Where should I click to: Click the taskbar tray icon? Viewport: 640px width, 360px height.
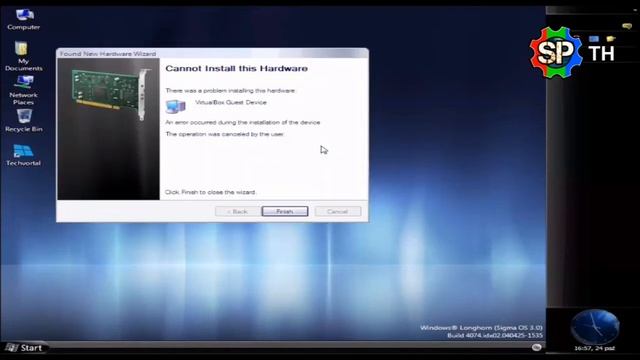coord(536,347)
